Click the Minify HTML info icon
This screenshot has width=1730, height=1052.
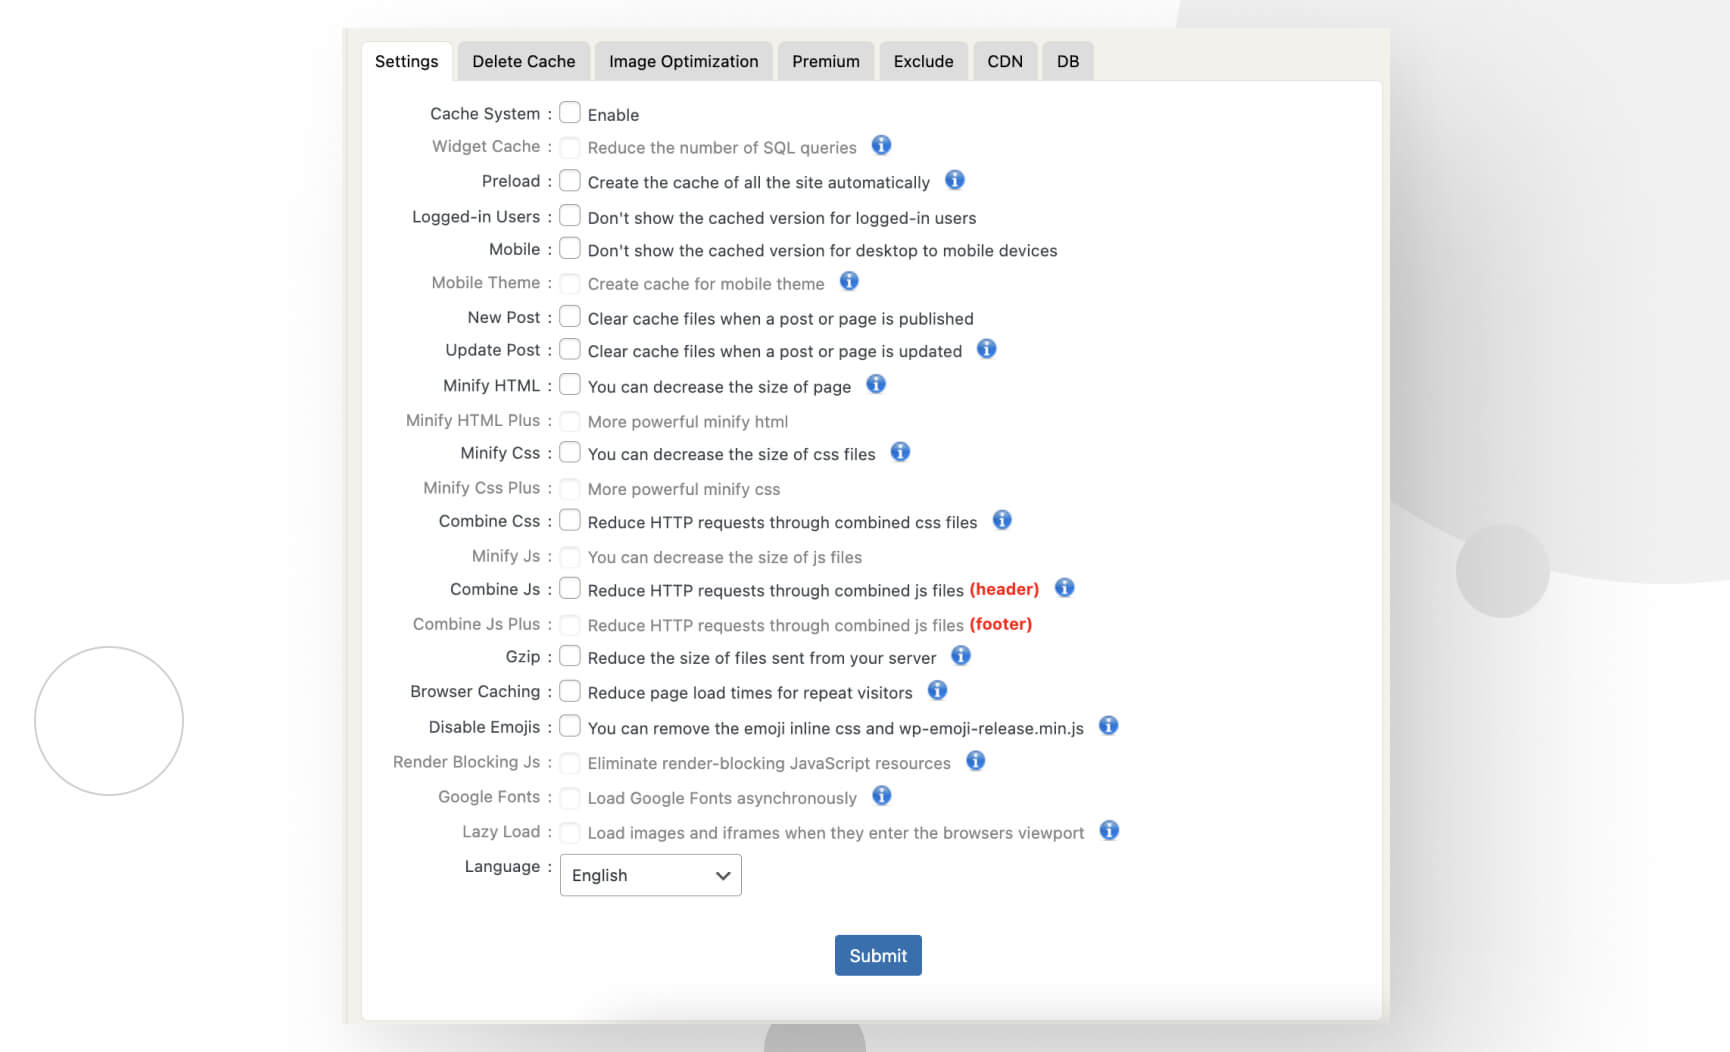[x=876, y=384]
